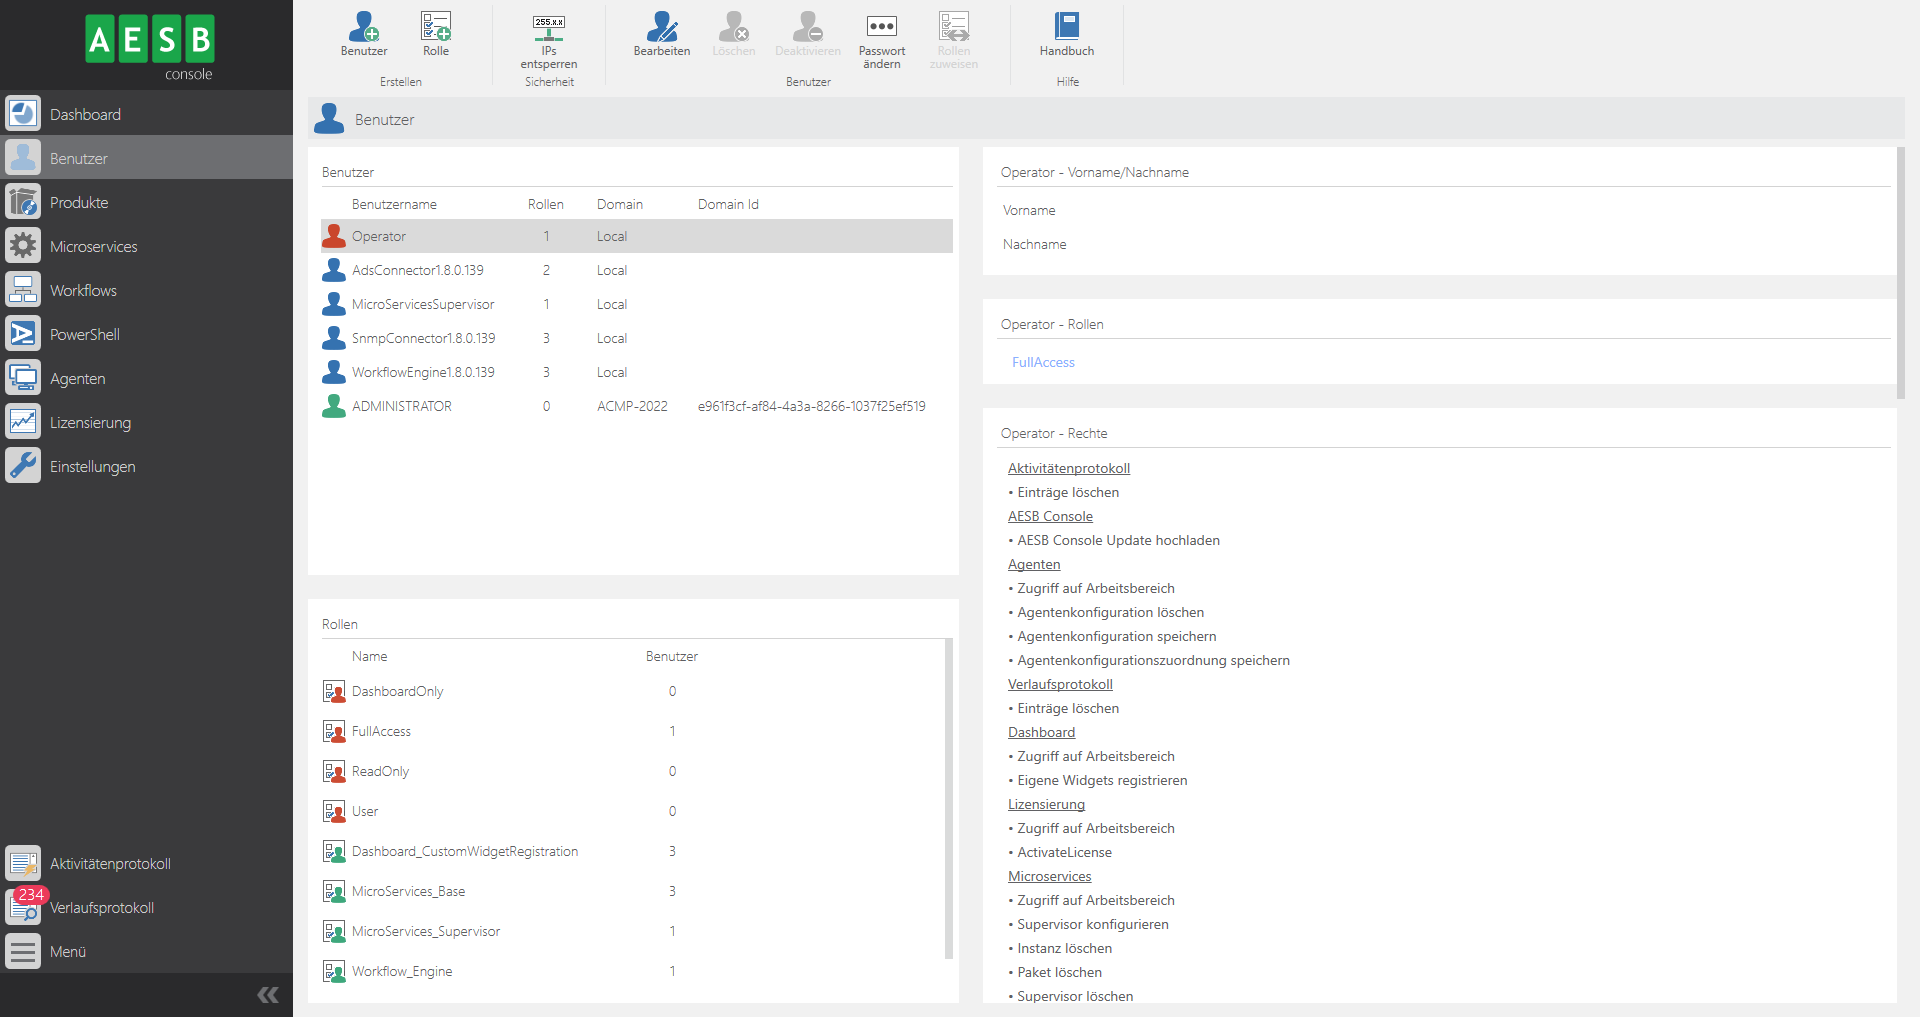Open the Menü hamburger entry
Viewport: 1920px width, 1017px height.
pos(68,952)
